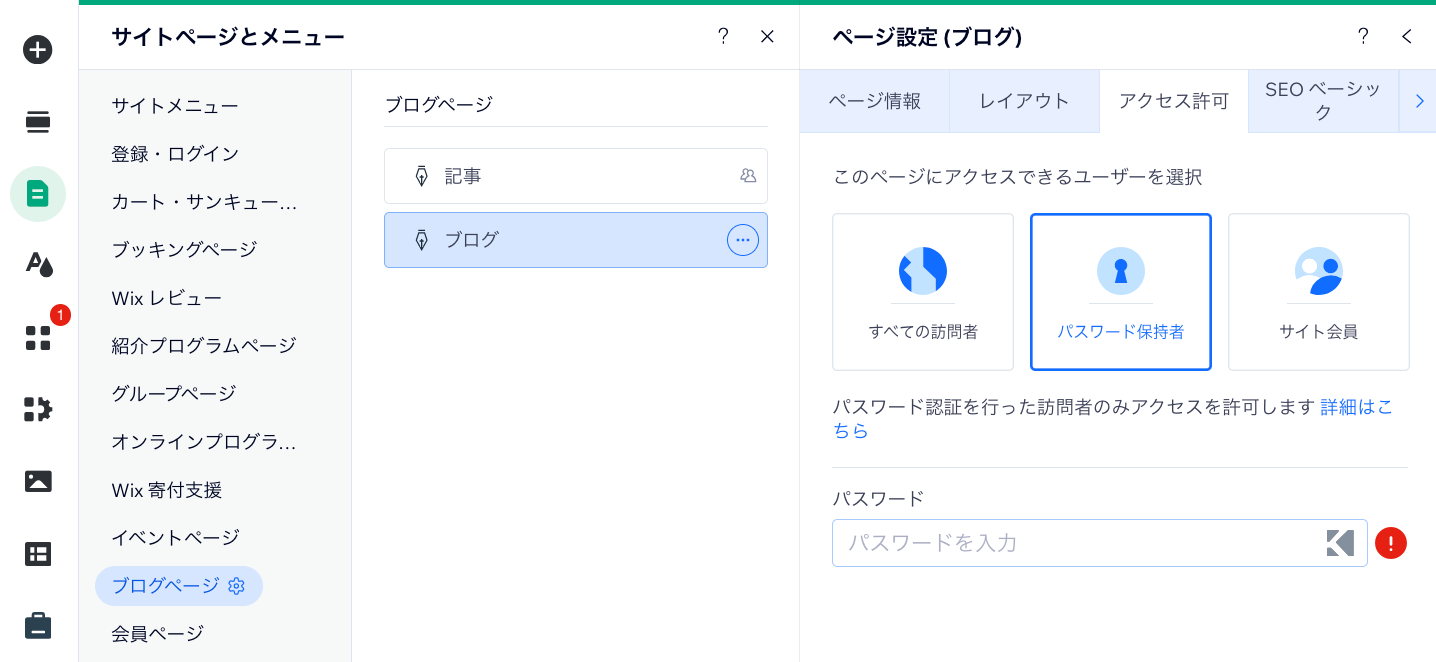Viewport: 1436px width, 662px height.
Task: Open the App Market with notification badge
Action: pos(38,339)
